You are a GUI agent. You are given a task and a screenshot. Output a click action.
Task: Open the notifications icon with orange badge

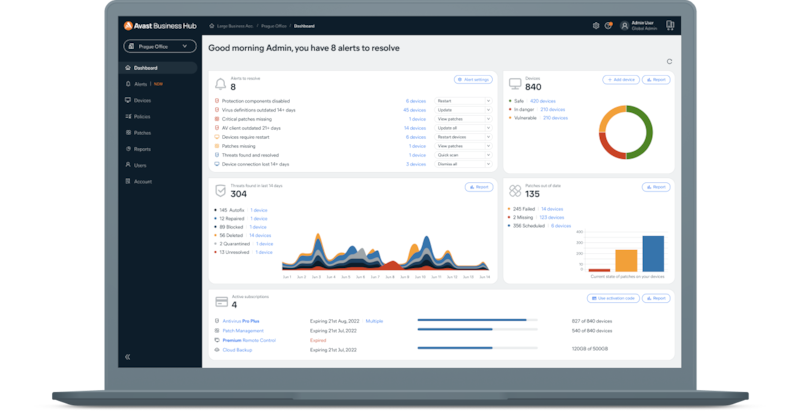[608, 25]
